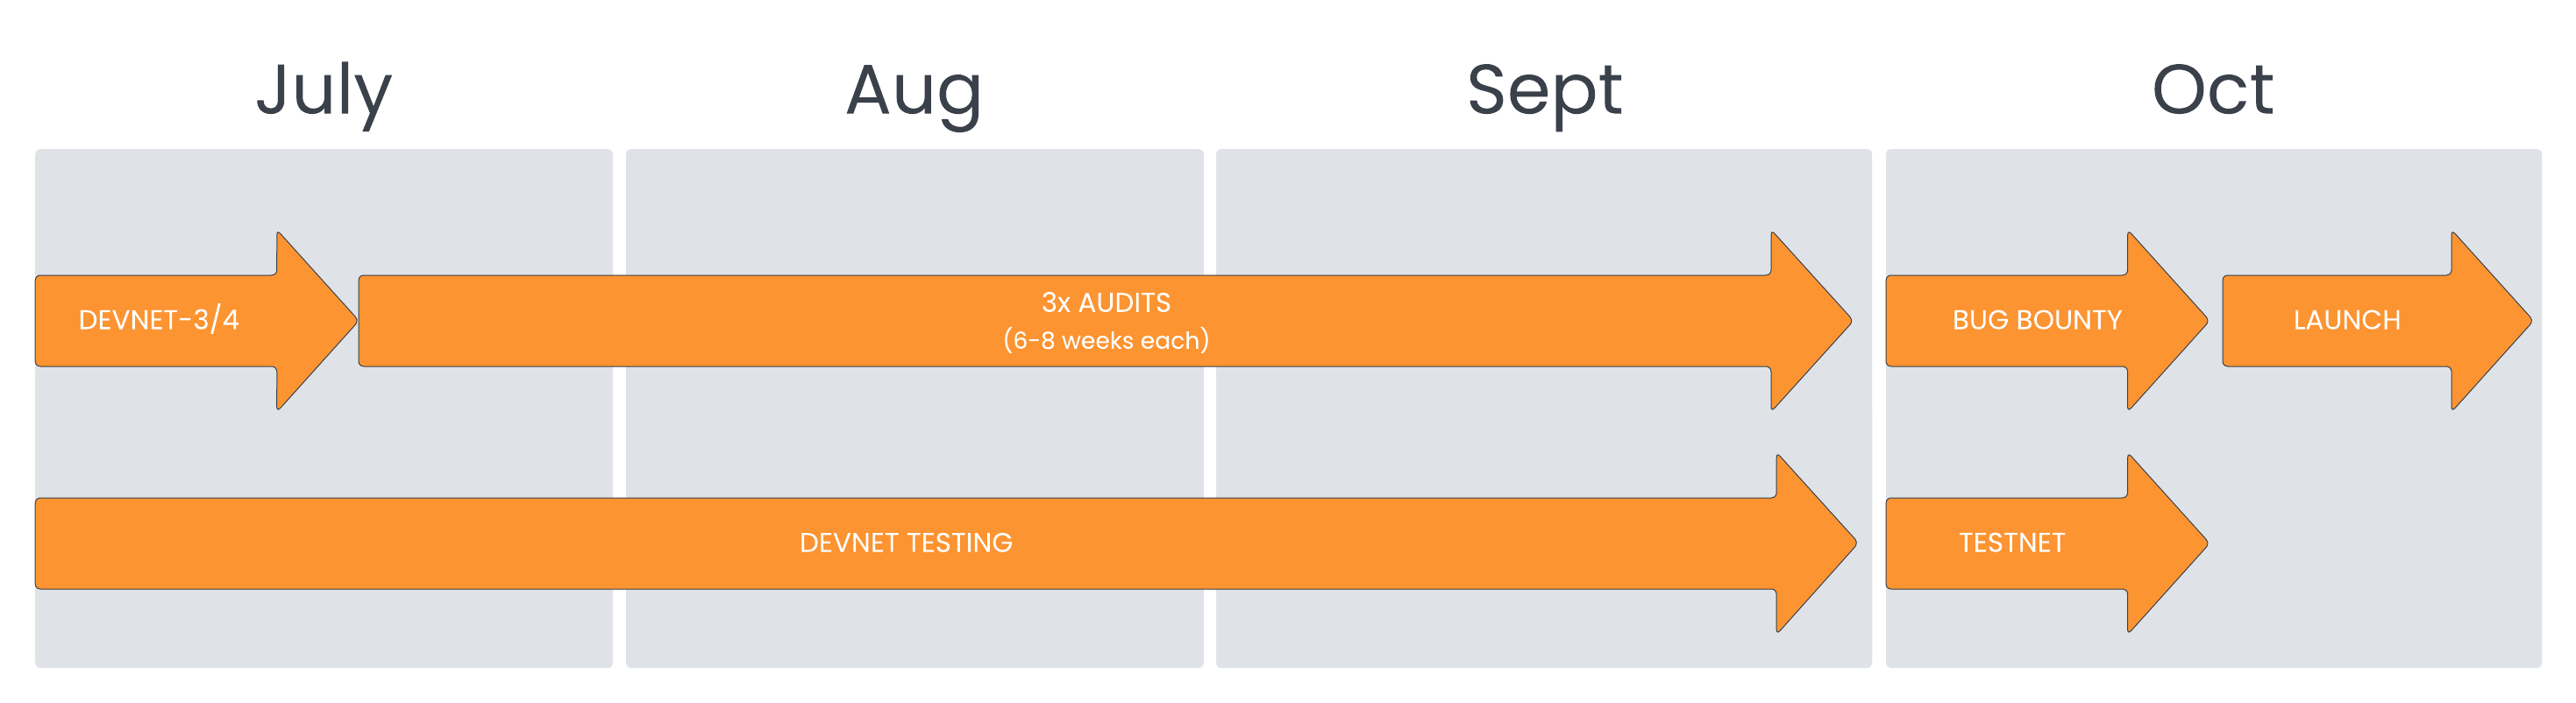Click the arrowhead of the 3x AUDITS arrow

pos(1810,320)
